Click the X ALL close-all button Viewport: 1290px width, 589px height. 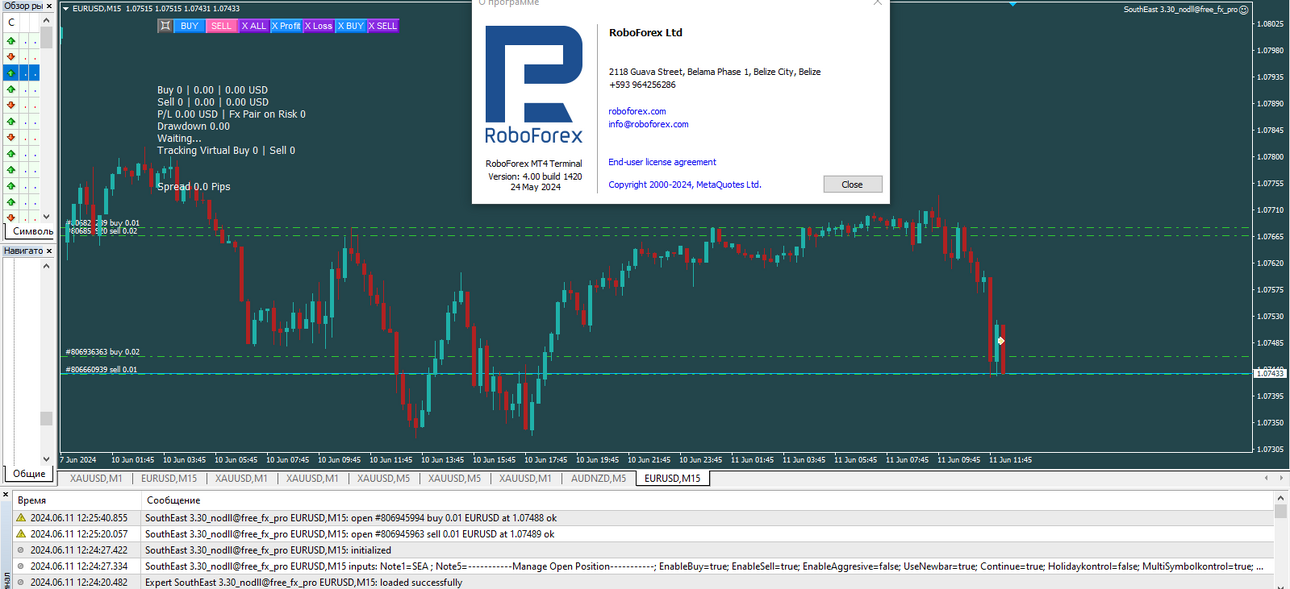(253, 26)
